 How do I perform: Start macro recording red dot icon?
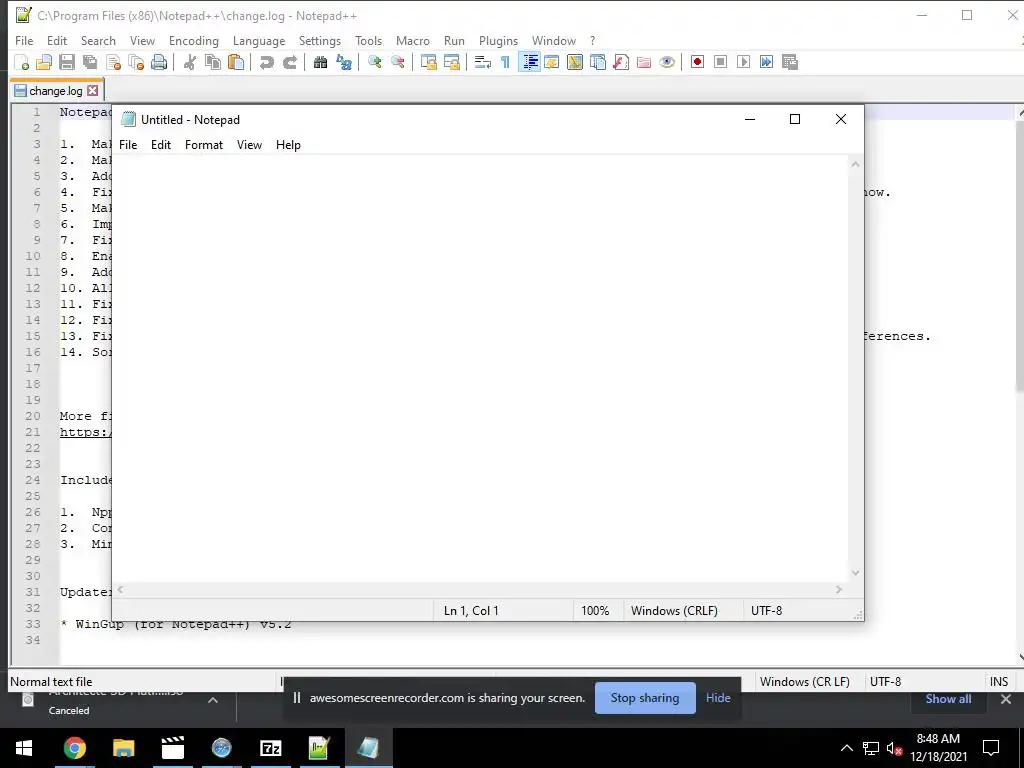pos(697,62)
